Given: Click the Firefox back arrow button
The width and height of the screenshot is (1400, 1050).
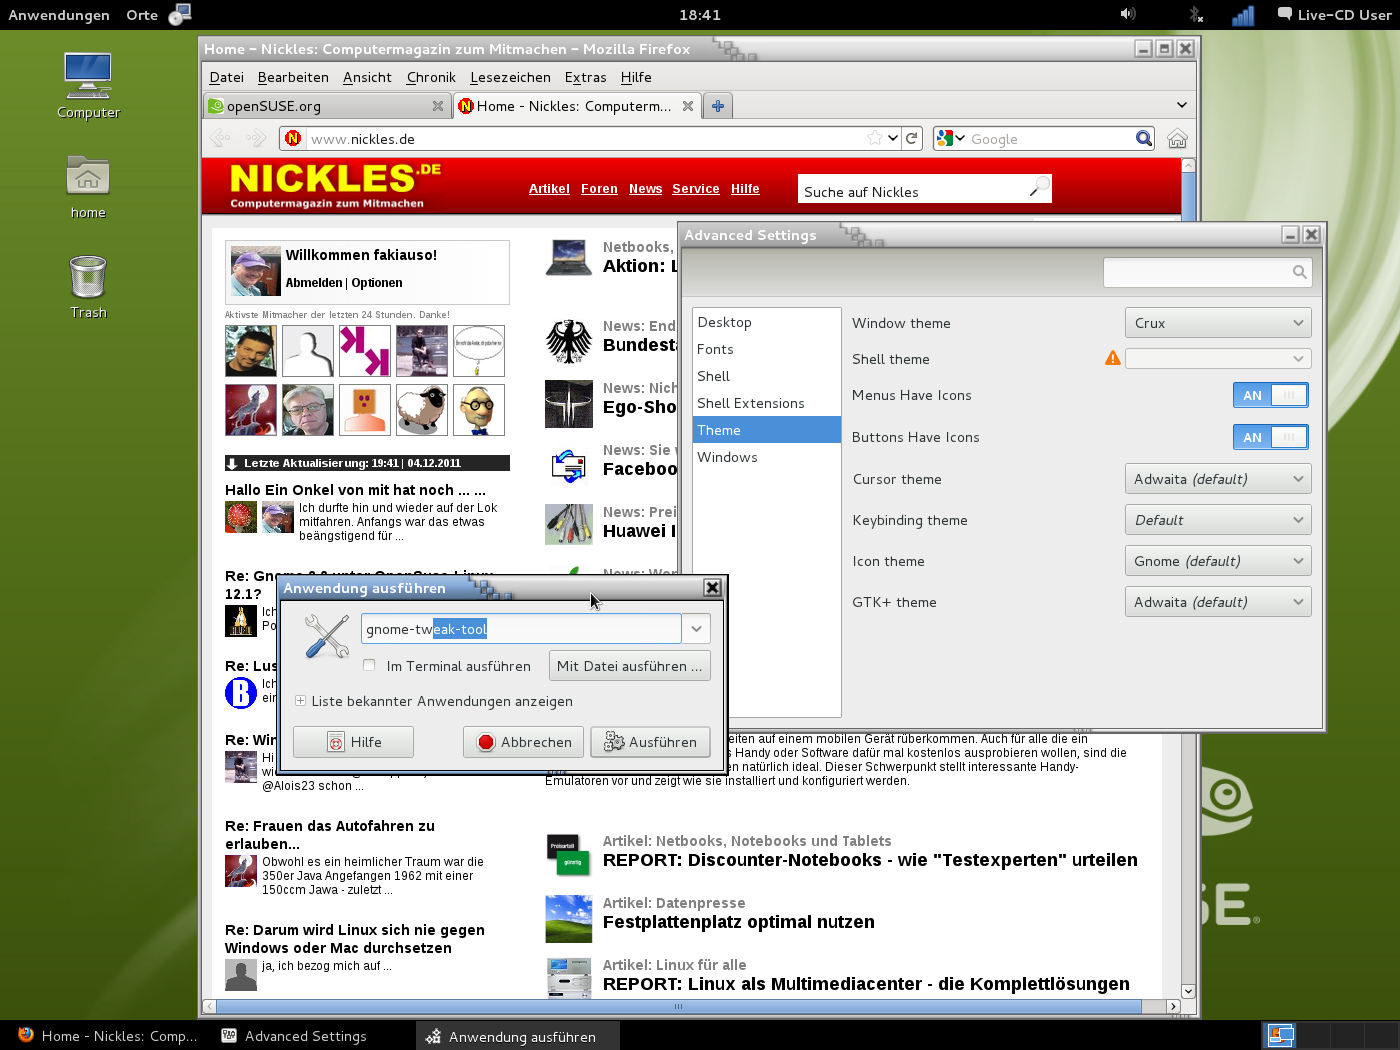Looking at the screenshot, I should [x=221, y=138].
